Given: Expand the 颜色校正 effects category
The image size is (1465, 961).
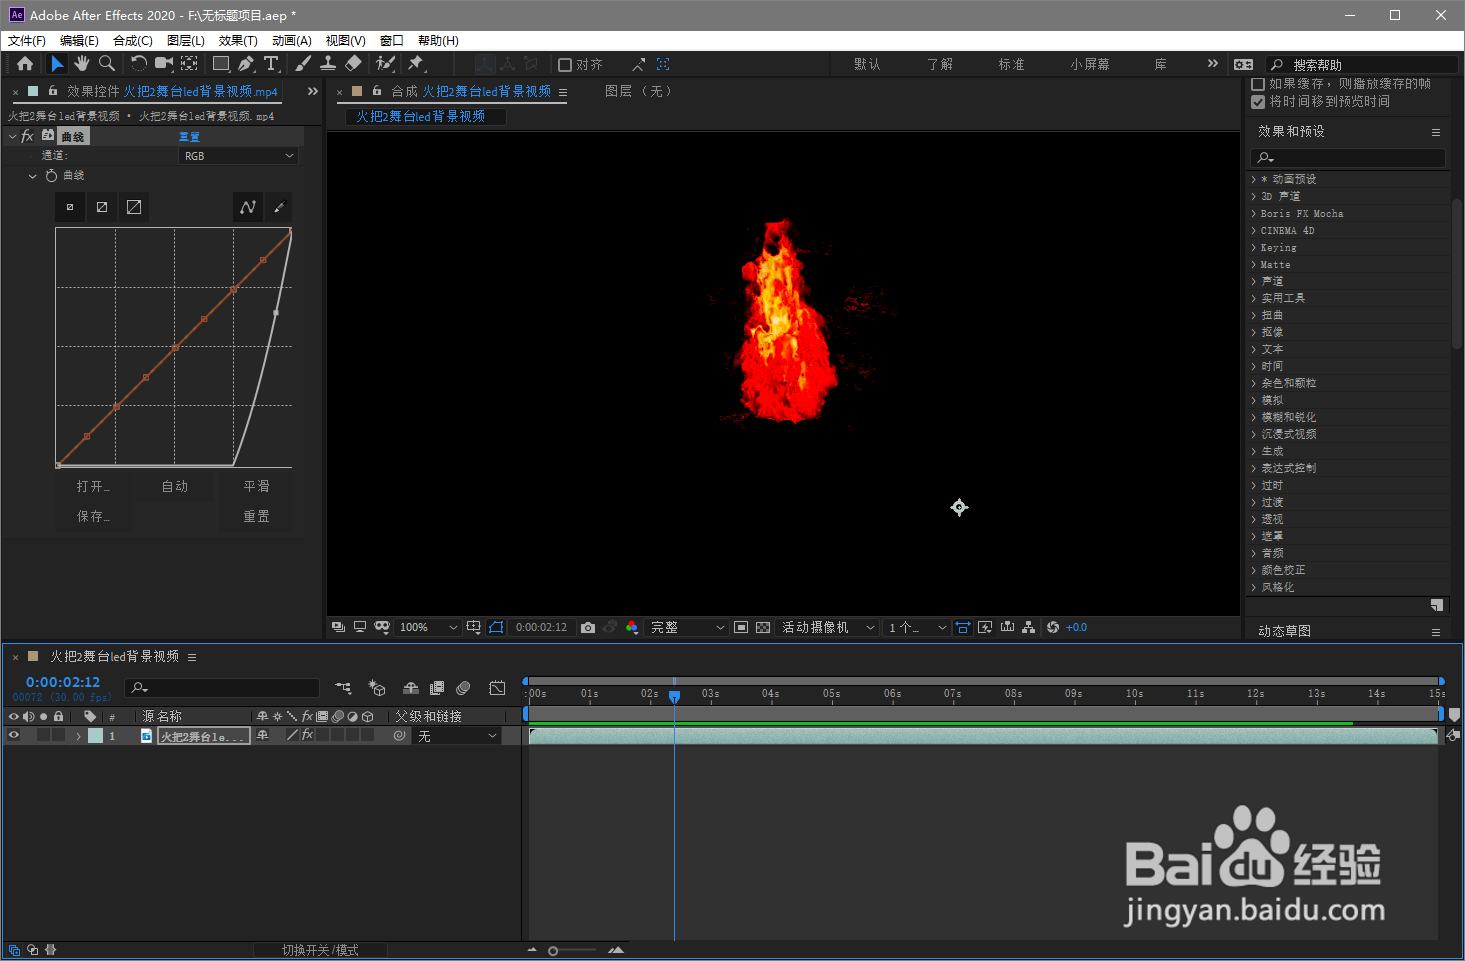Looking at the screenshot, I should coord(1253,571).
